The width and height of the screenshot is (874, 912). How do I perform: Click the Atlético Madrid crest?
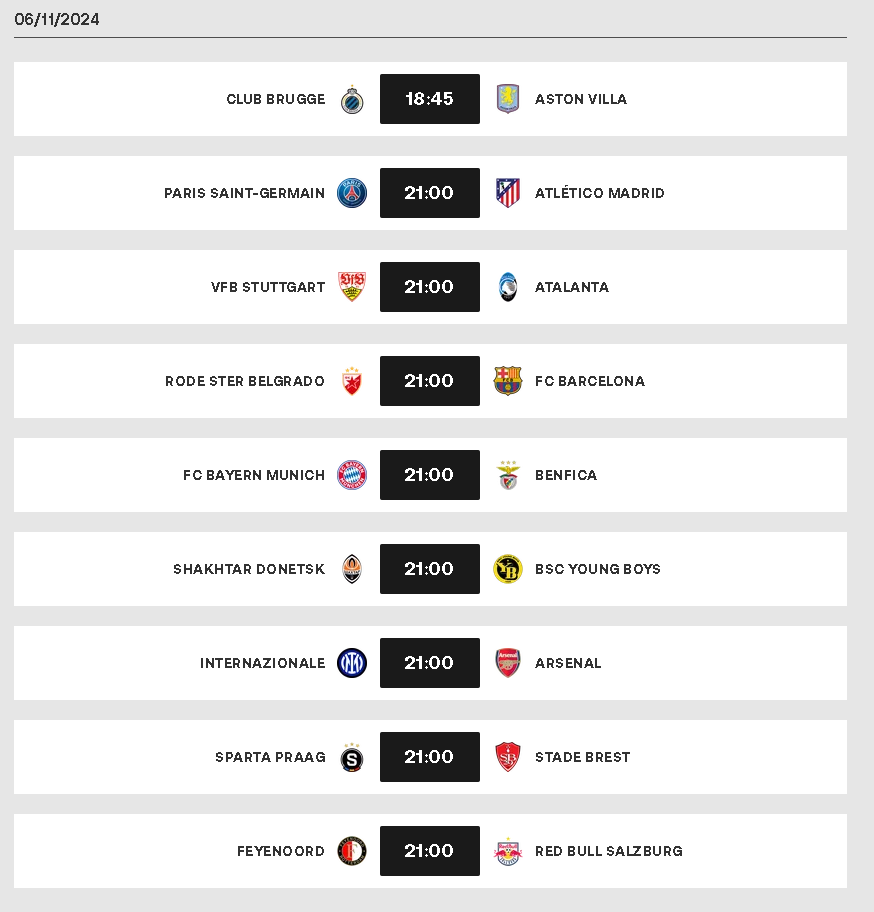[x=508, y=193]
